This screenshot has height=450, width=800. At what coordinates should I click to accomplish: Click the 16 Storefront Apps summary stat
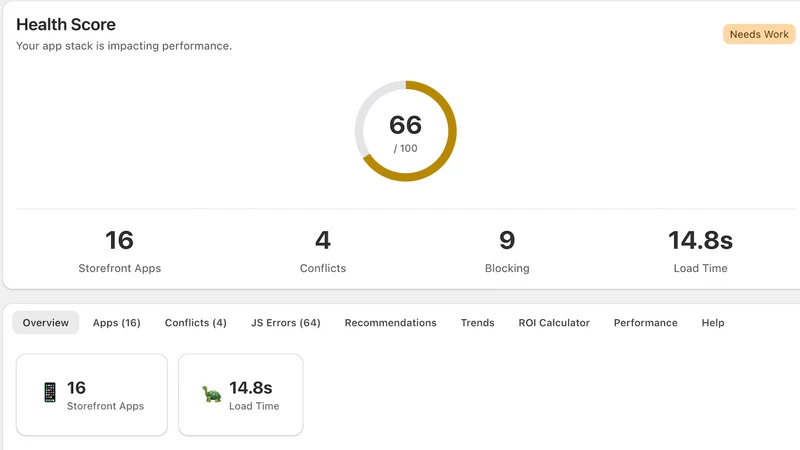119,251
